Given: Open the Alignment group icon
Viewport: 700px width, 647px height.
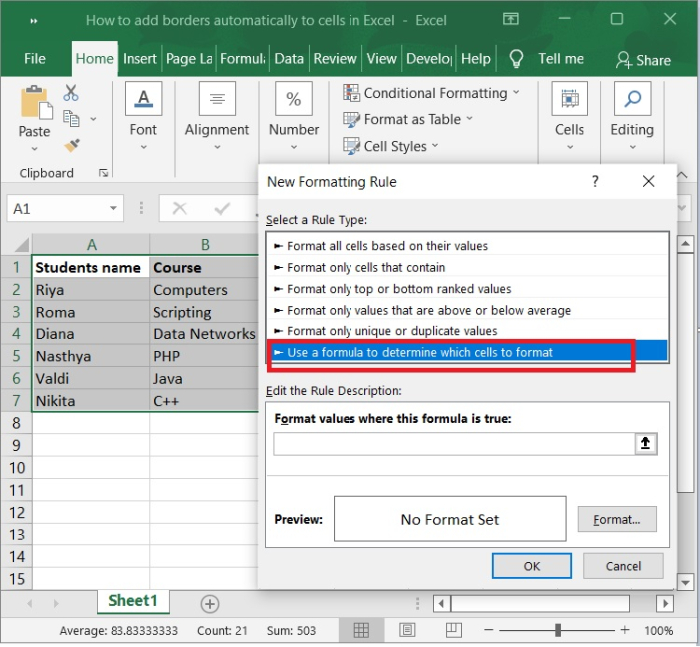Looking at the screenshot, I should point(217,100).
